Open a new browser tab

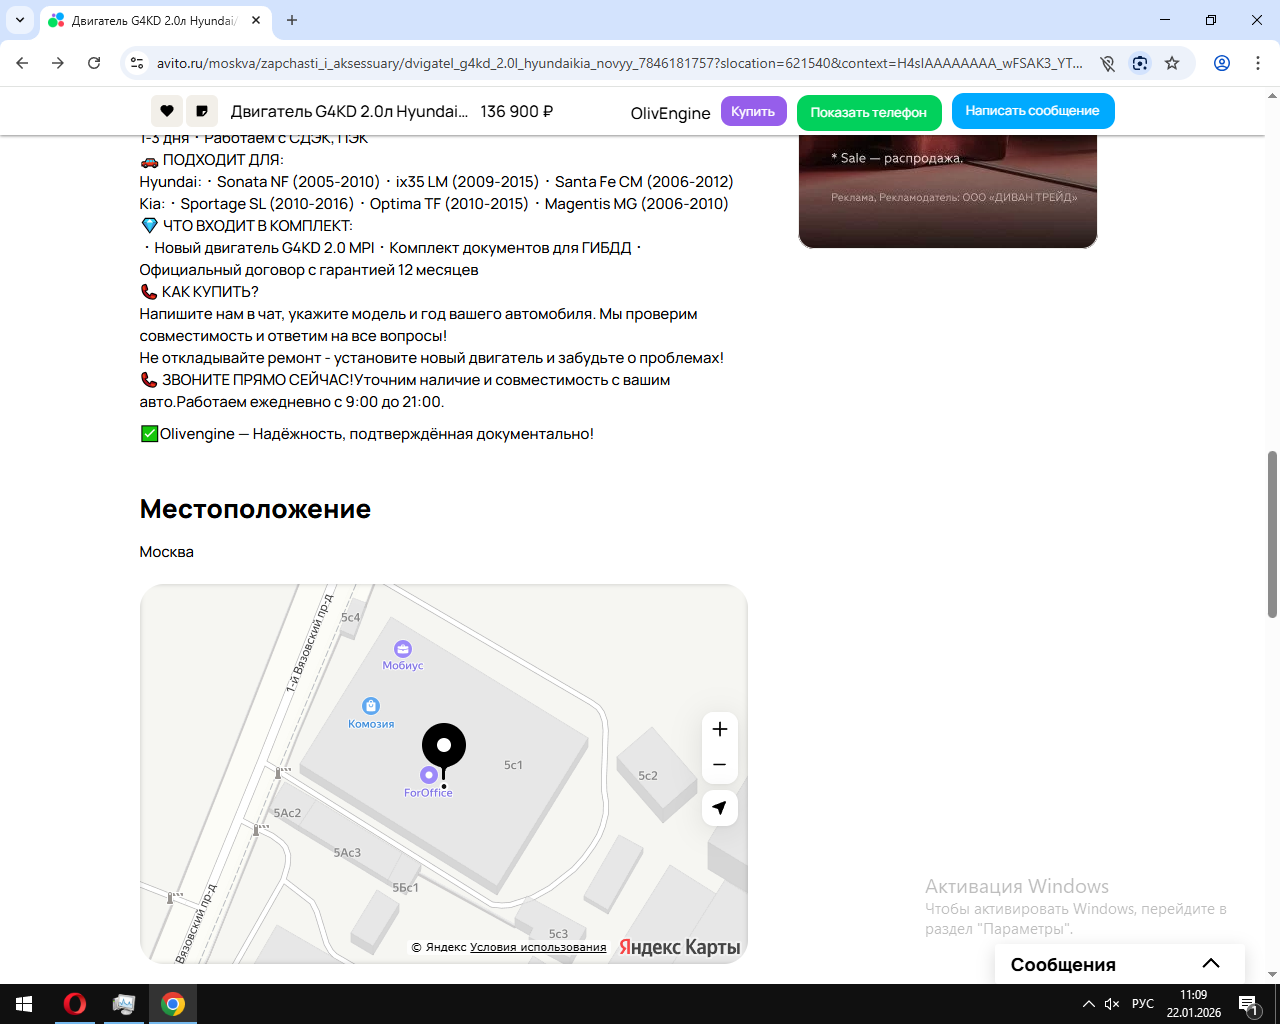[x=292, y=20]
